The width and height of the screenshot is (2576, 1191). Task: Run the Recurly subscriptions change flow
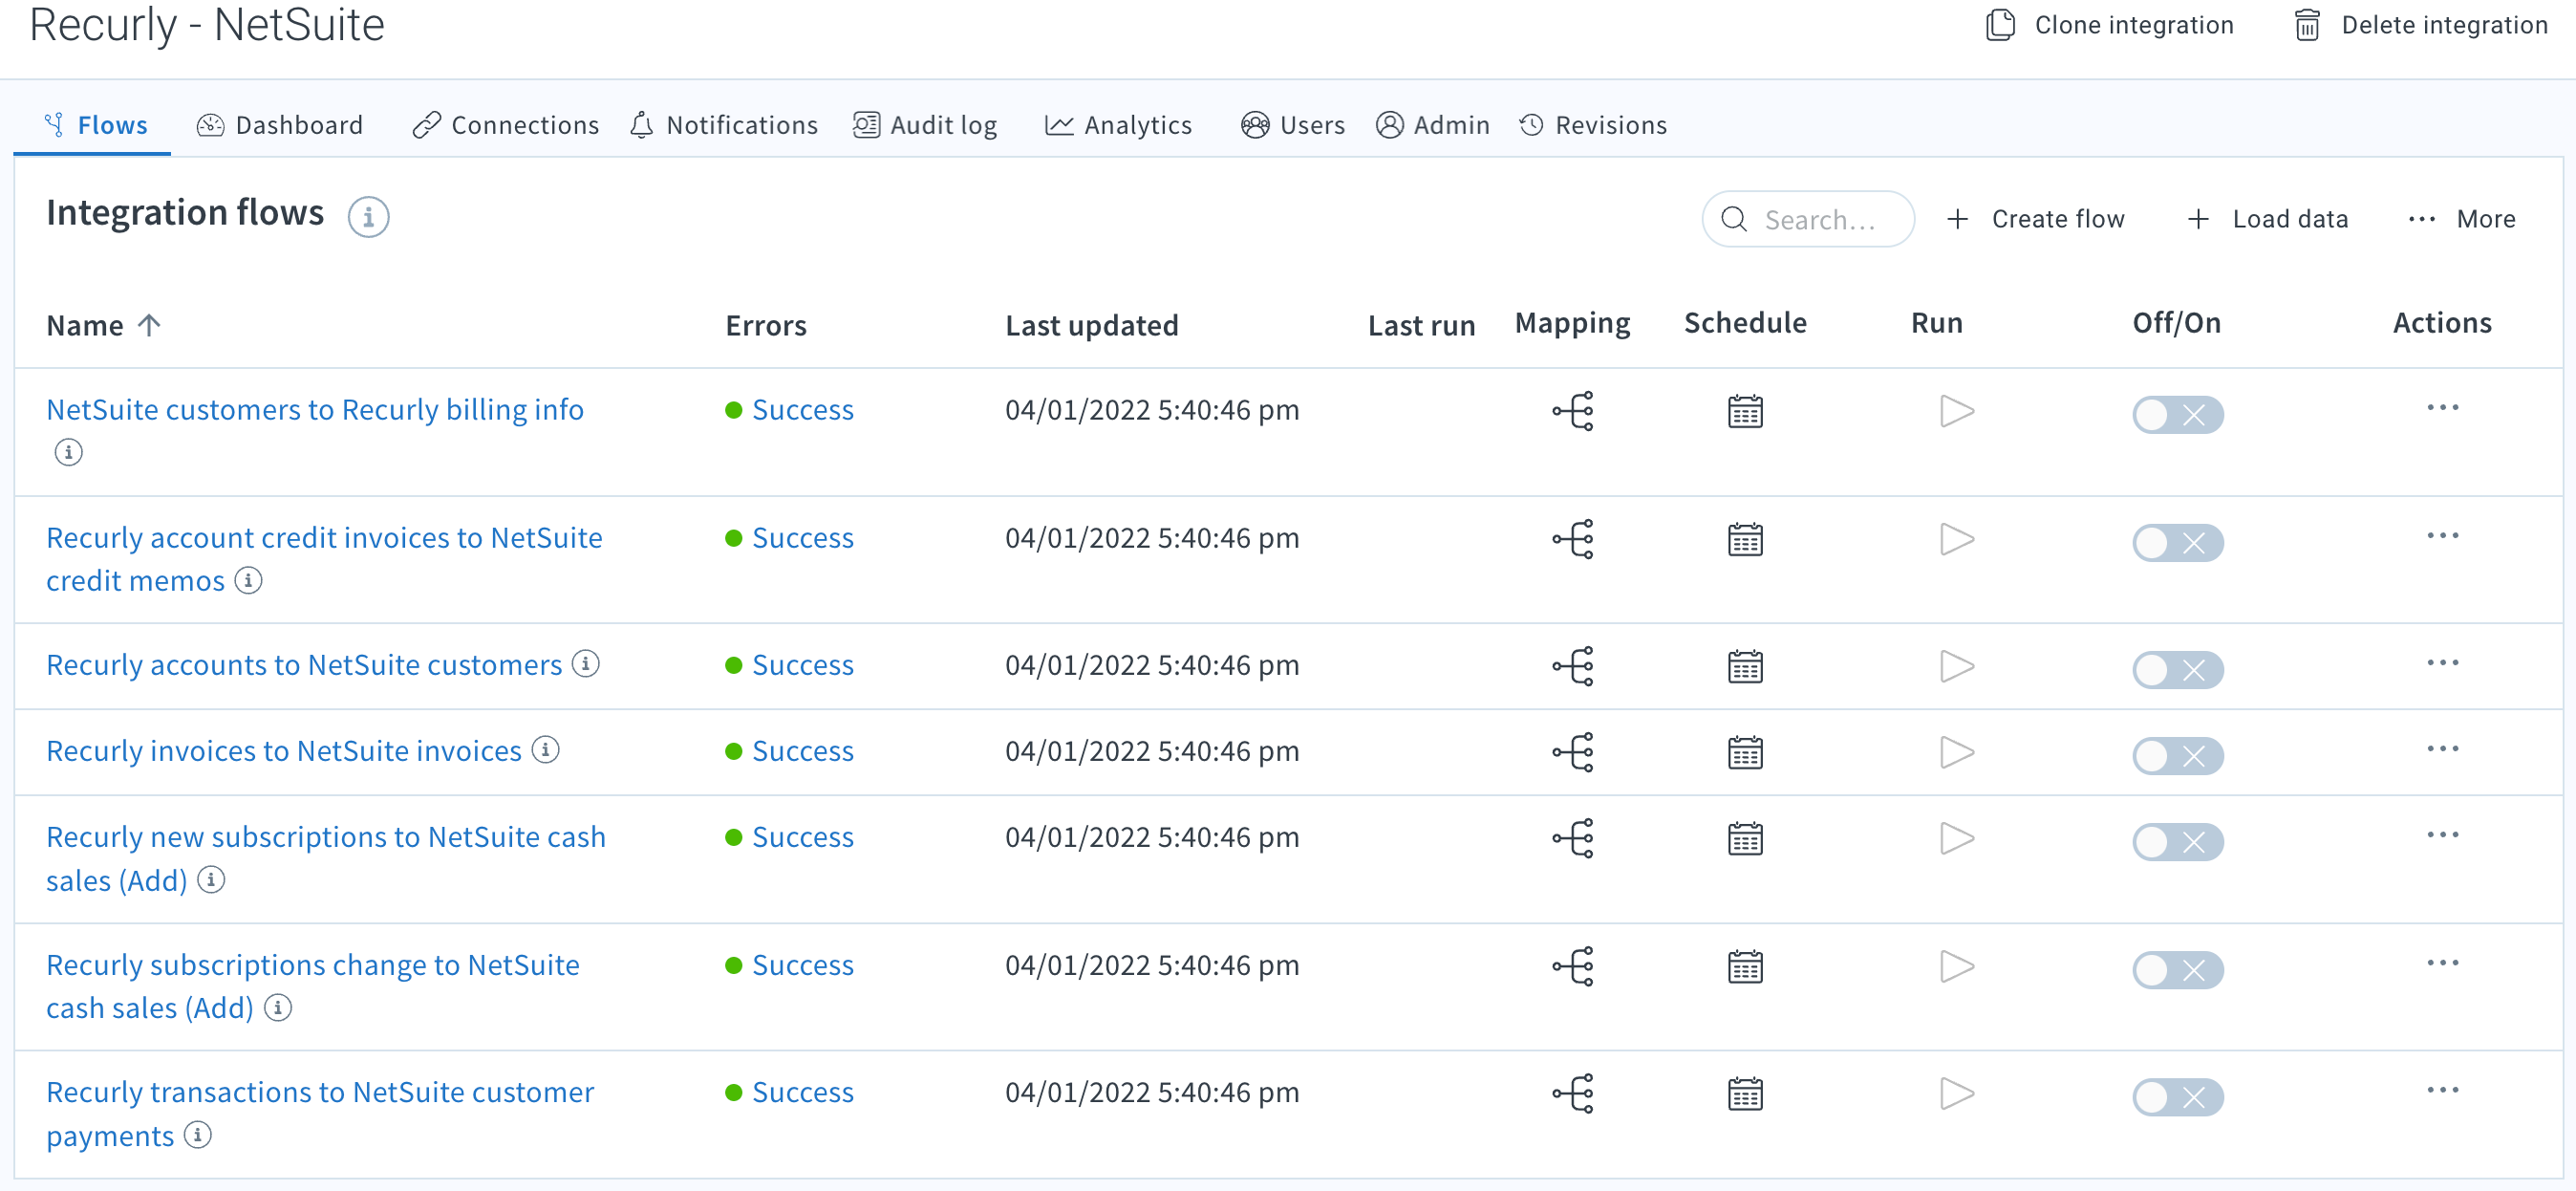(1956, 966)
